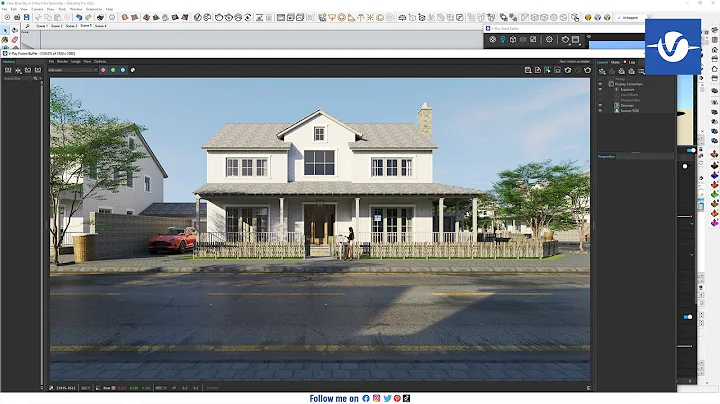The height and width of the screenshot is (404, 720).
Task: Click the Twitter icon in footer
Action: pyautogui.click(x=387, y=398)
